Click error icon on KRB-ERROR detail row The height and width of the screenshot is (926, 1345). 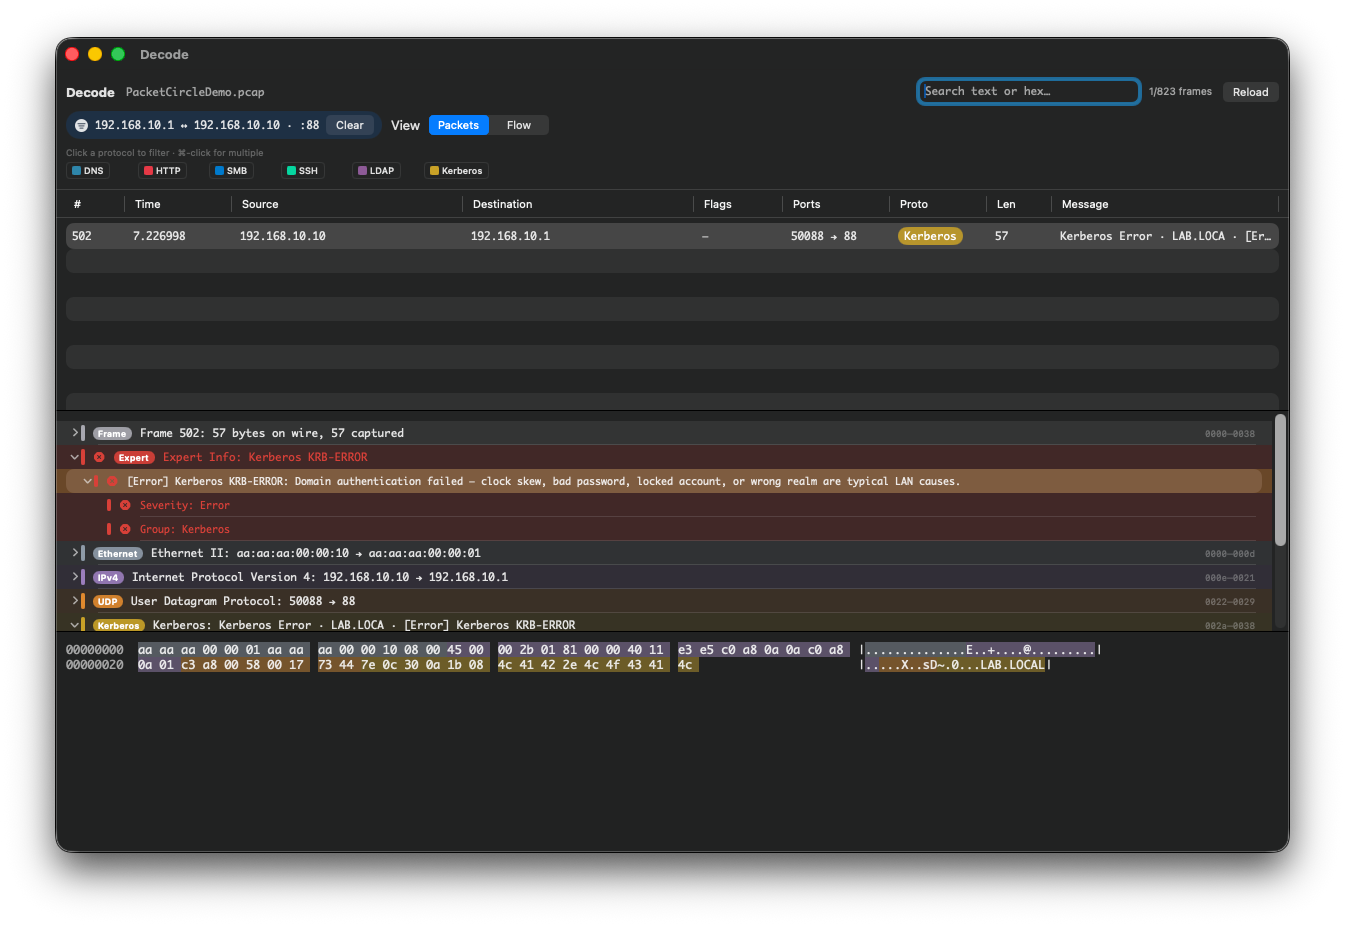[x=112, y=481]
